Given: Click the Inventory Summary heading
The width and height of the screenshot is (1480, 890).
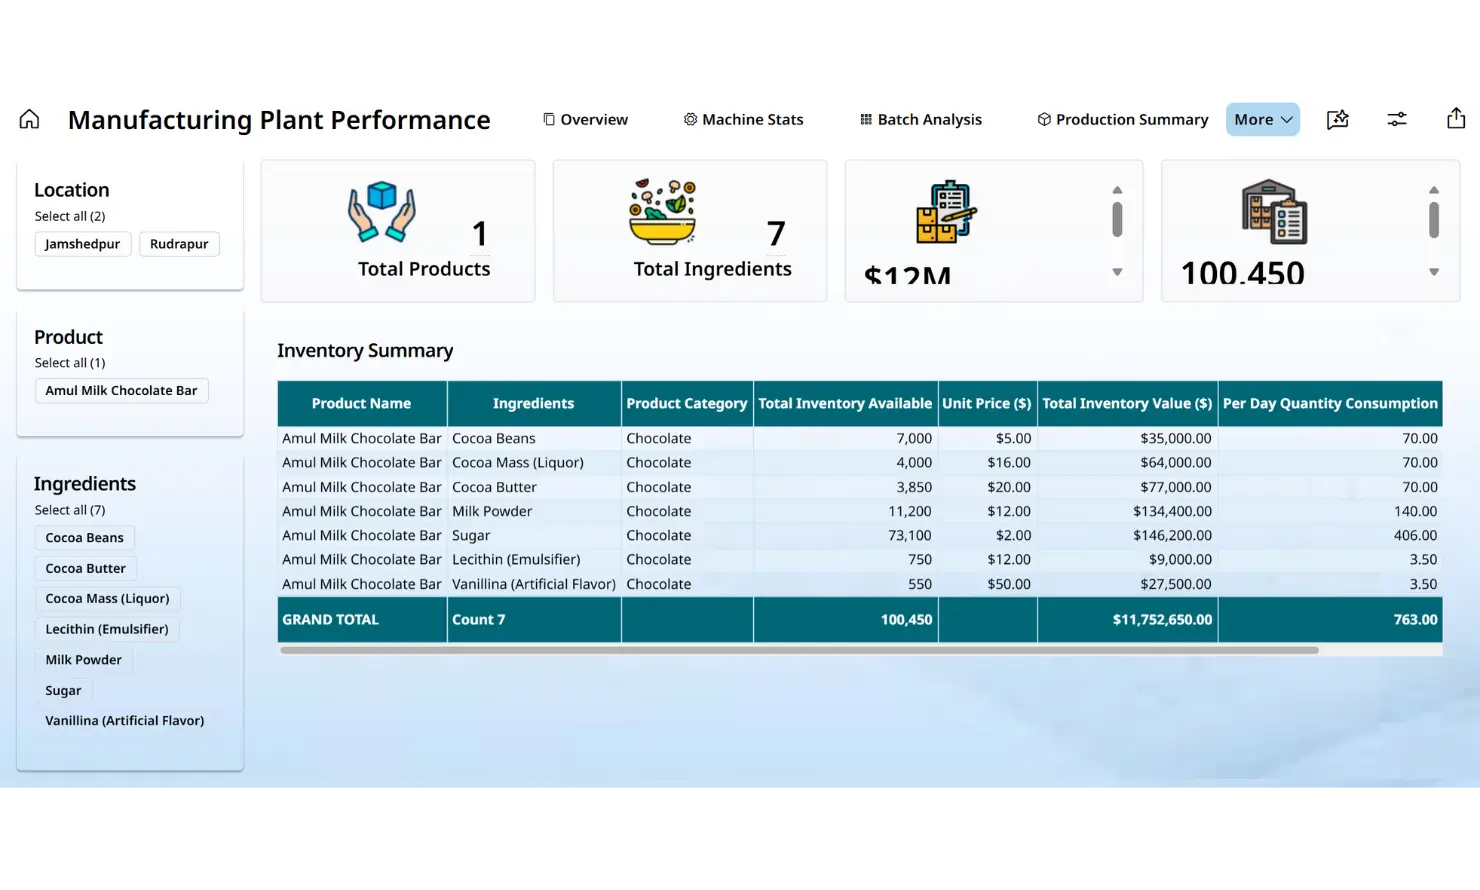Looking at the screenshot, I should click(x=365, y=351).
